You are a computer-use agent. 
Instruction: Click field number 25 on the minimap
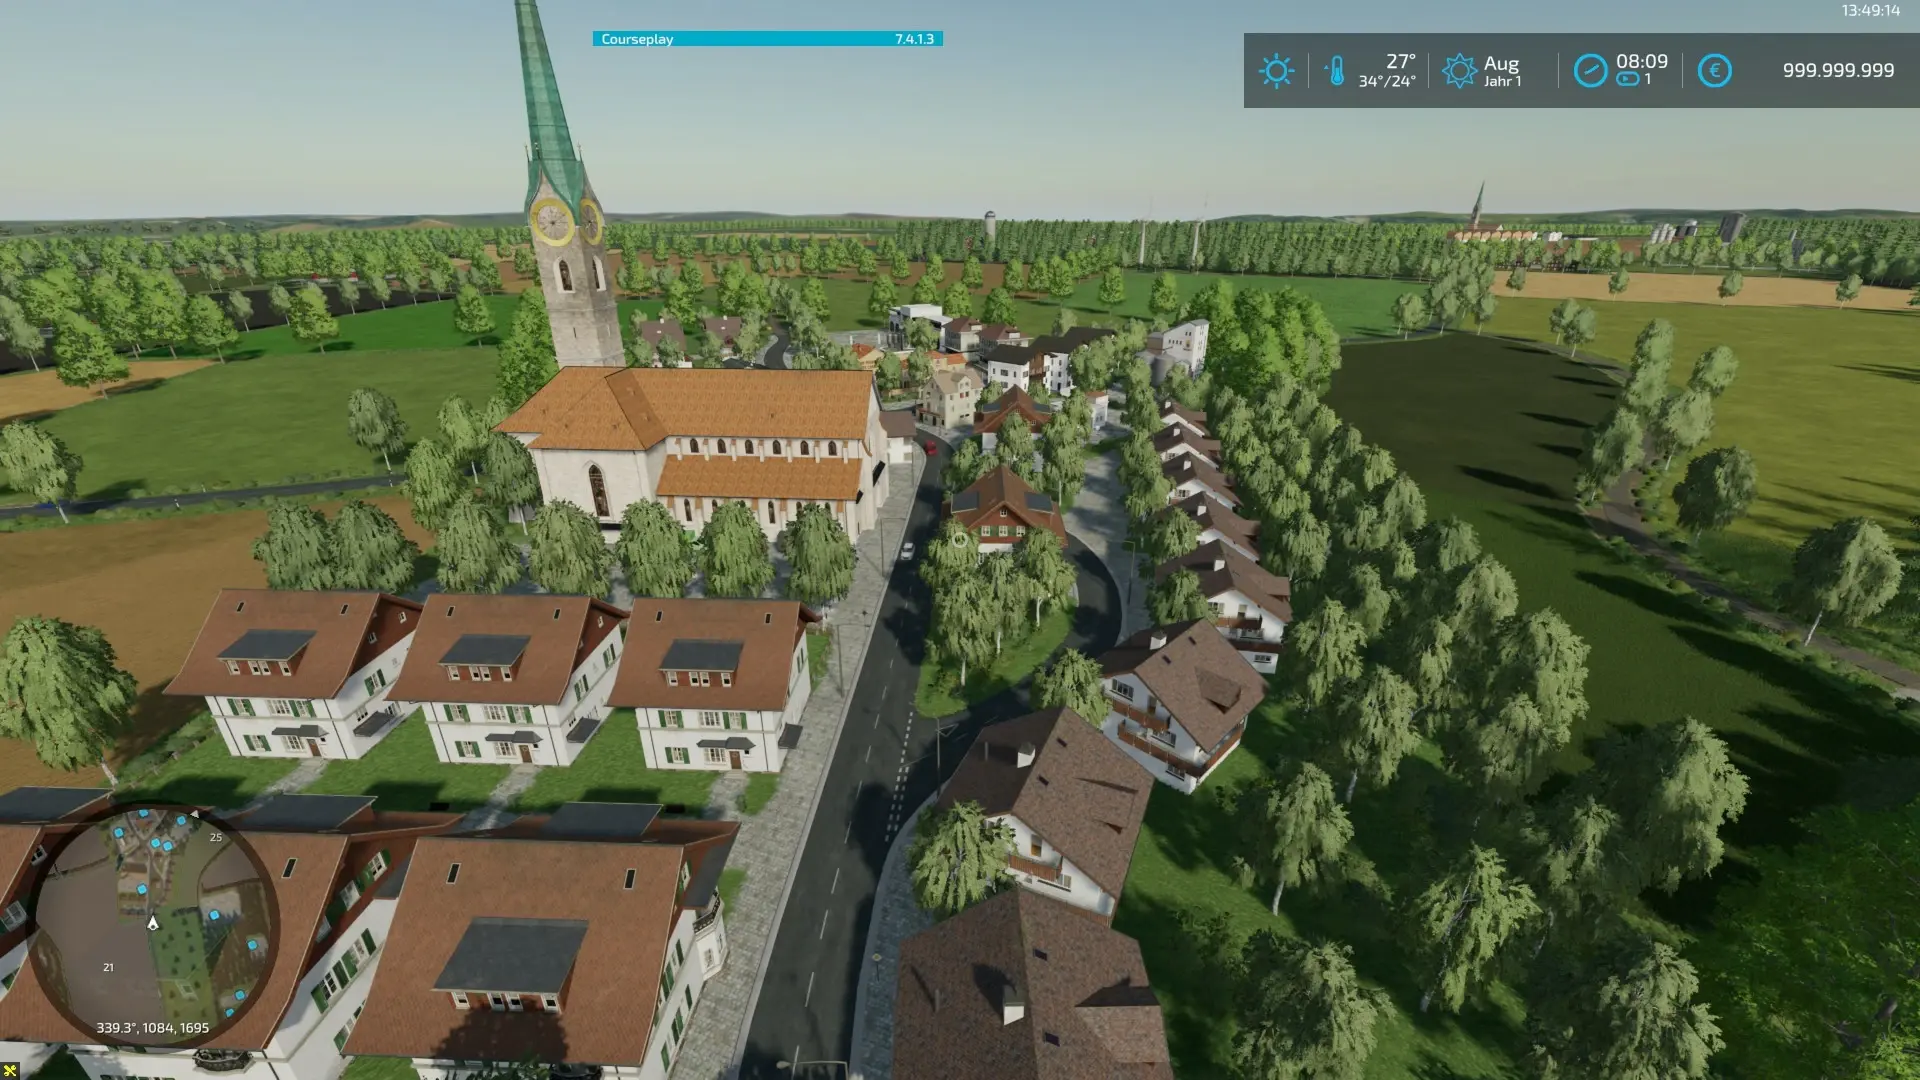216,838
